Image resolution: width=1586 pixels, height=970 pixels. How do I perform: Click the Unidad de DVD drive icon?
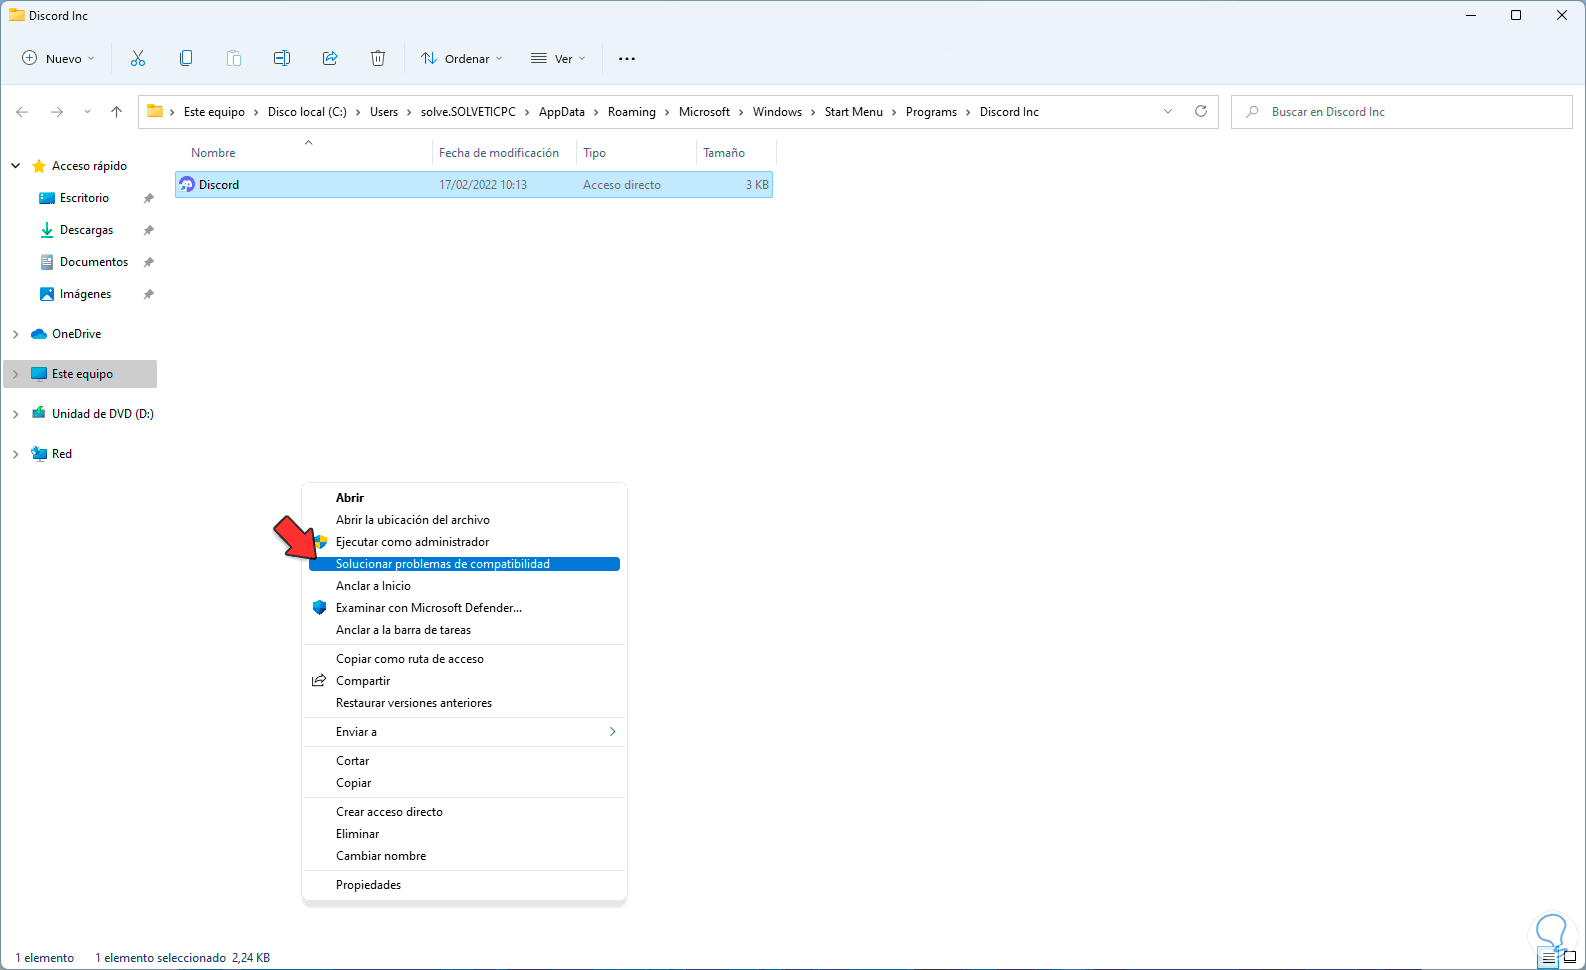click(x=39, y=414)
